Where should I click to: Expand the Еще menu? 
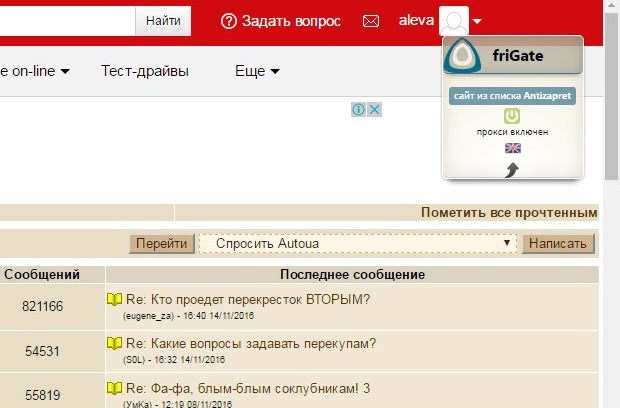point(257,71)
